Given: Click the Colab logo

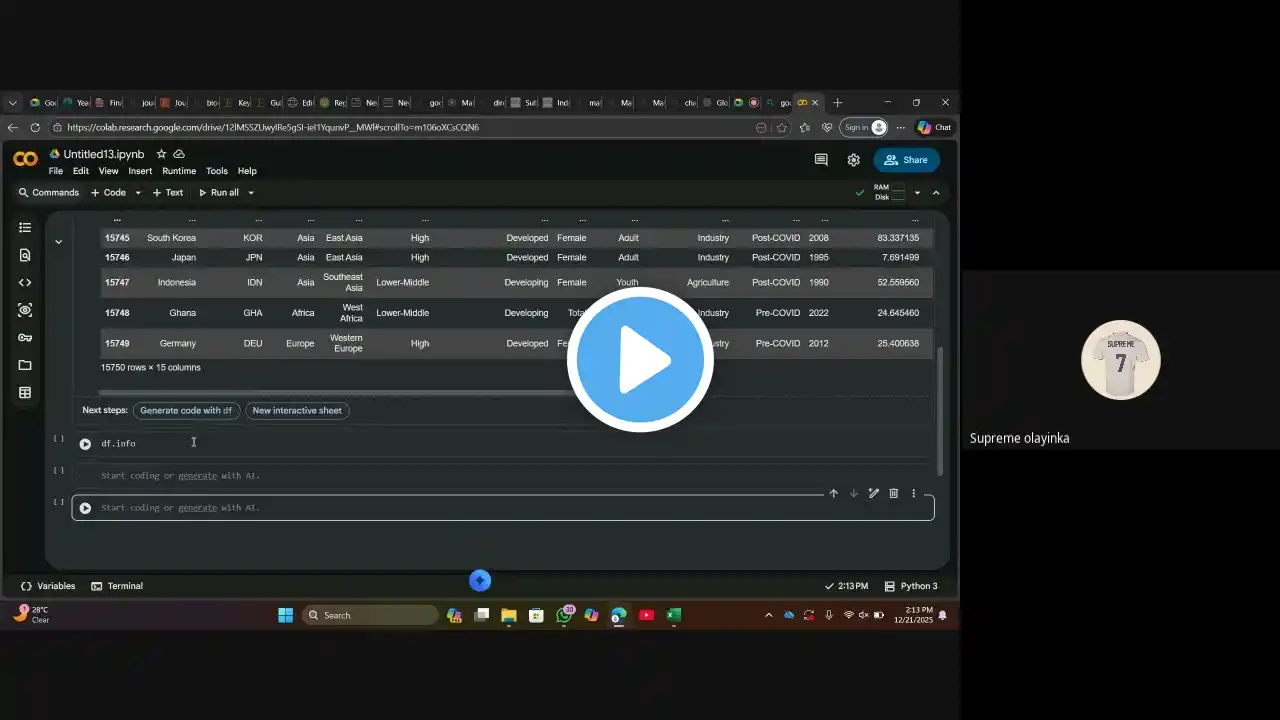Looking at the screenshot, I should [25, 159].
